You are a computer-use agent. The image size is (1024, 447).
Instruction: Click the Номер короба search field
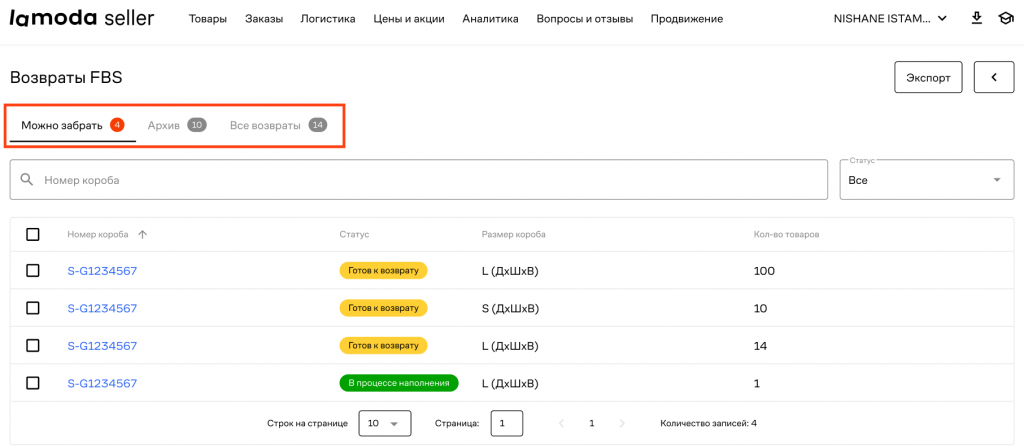click(430, 180)
